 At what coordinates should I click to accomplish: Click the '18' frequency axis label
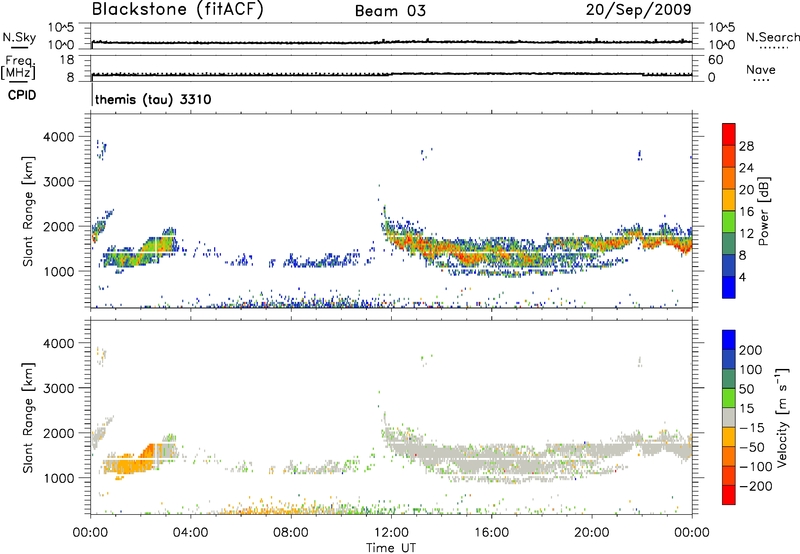(67, 60)
